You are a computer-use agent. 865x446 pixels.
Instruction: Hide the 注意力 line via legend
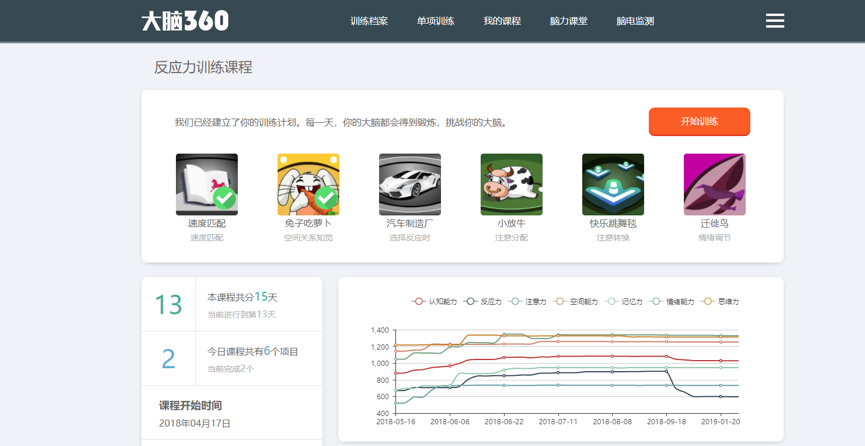529,301
